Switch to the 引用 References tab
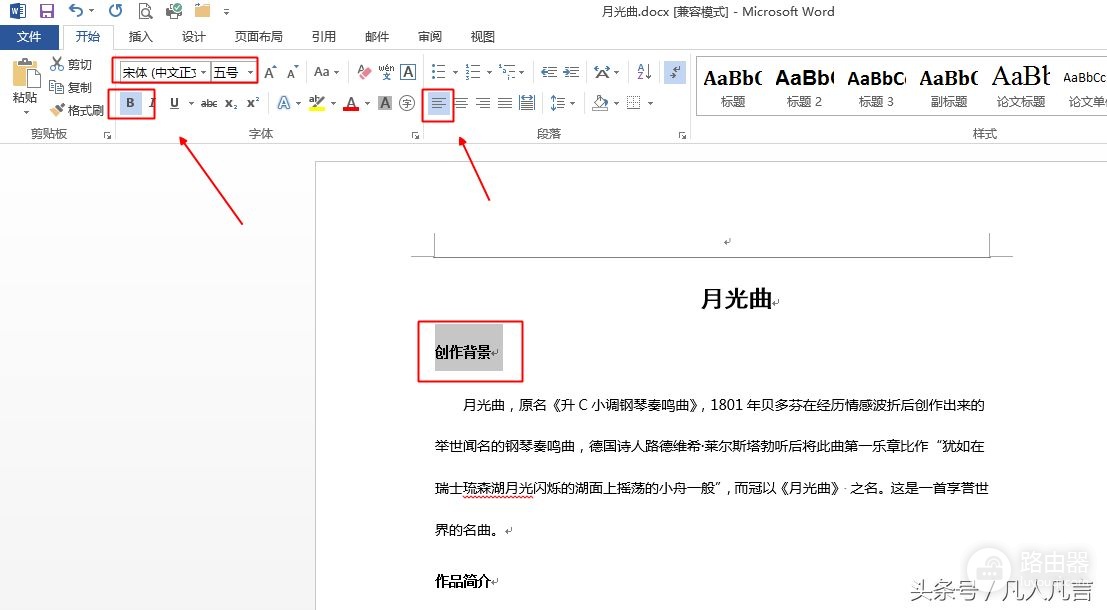 coord(324,37)
